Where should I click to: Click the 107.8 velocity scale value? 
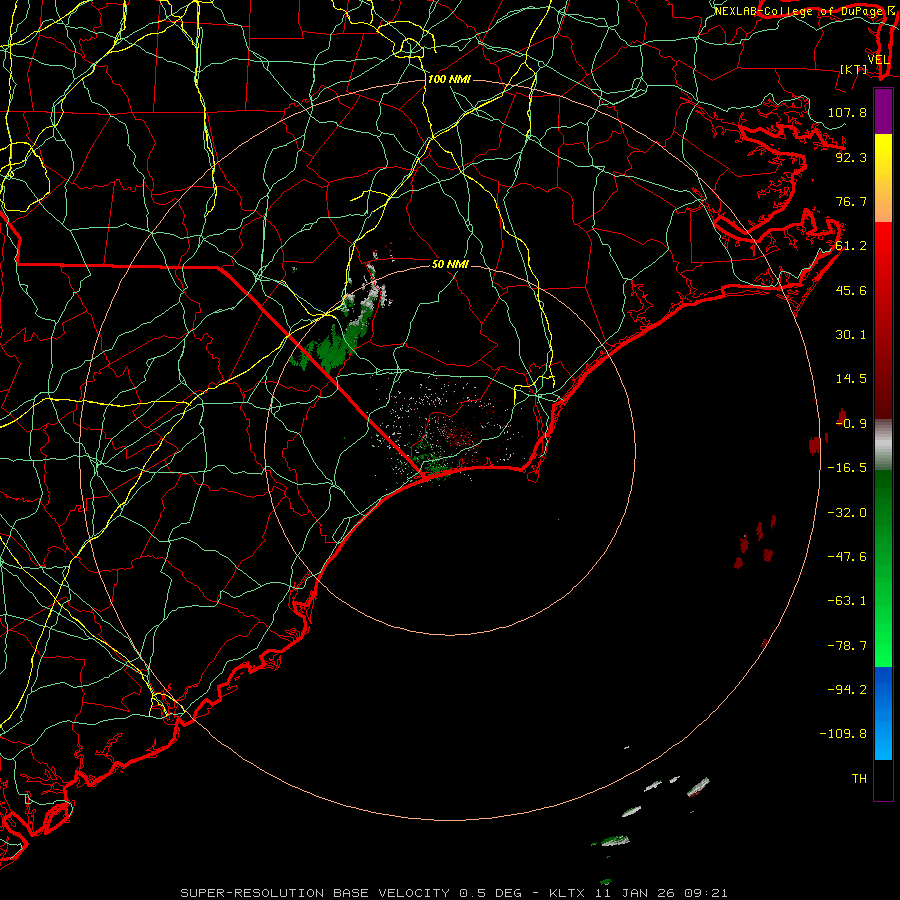tap(847, 112)
